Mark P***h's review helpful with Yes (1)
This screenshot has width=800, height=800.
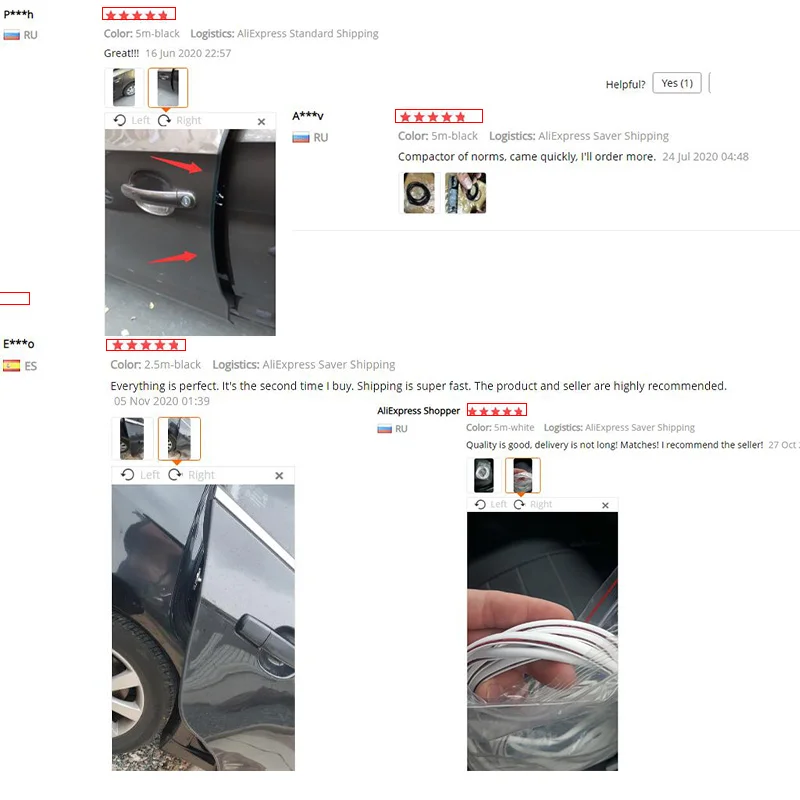(x=677, y=83)
